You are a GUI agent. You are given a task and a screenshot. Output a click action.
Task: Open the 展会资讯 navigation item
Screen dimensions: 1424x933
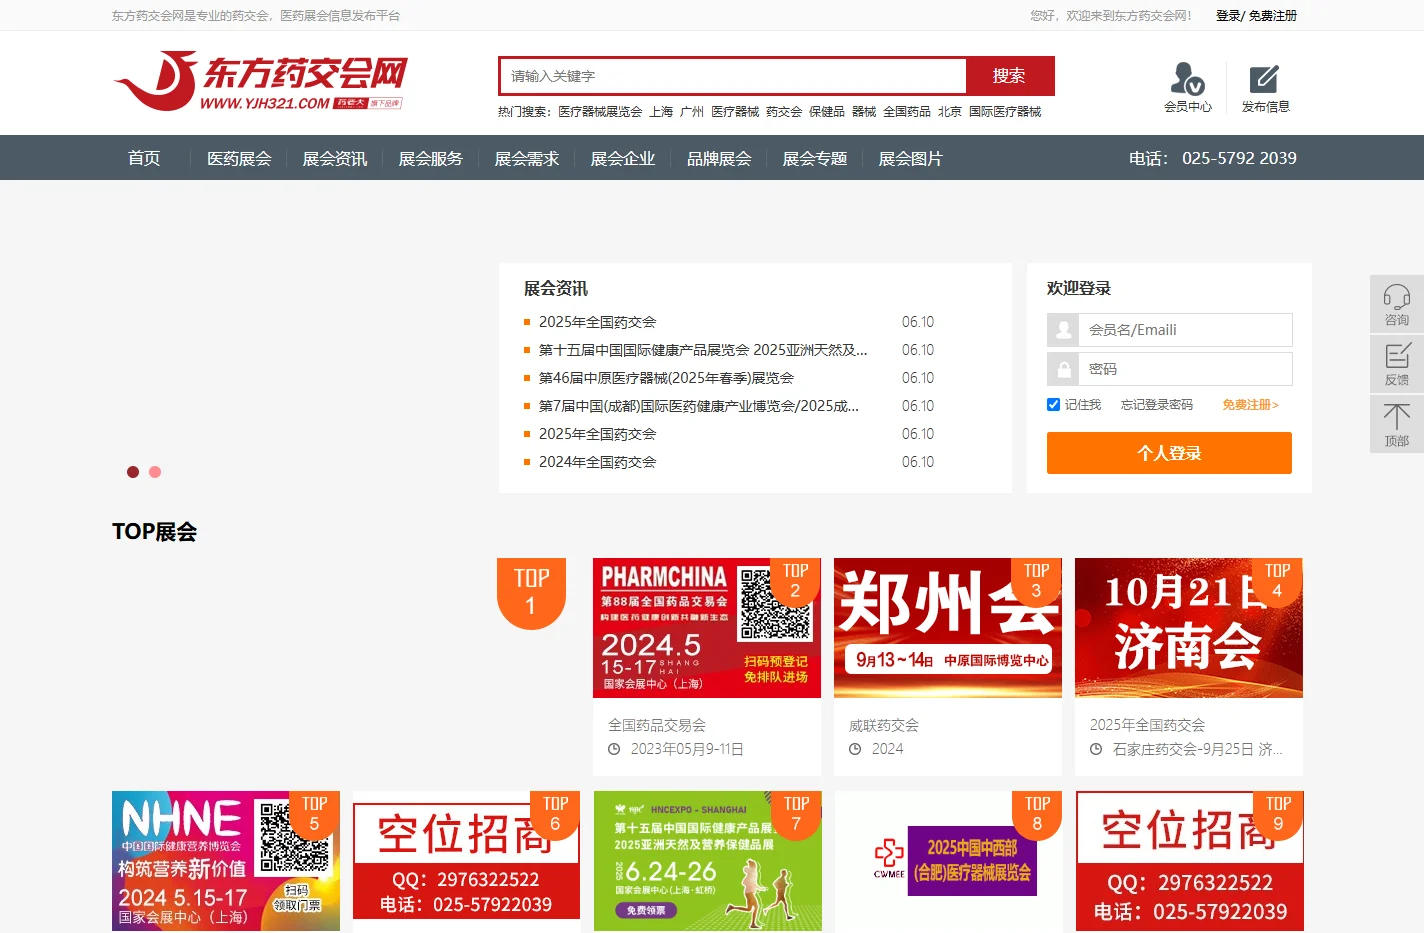coord(335,158)
